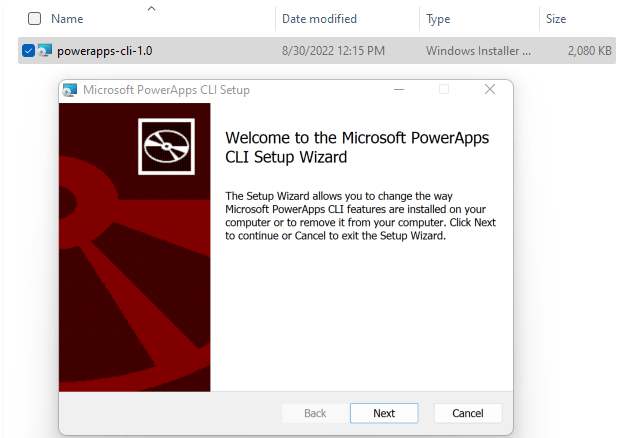Image resolution: width=619 pixels, height=438 pixels.
Task: Click the setup dialog's title bar icon
Action: click(71, 90)
